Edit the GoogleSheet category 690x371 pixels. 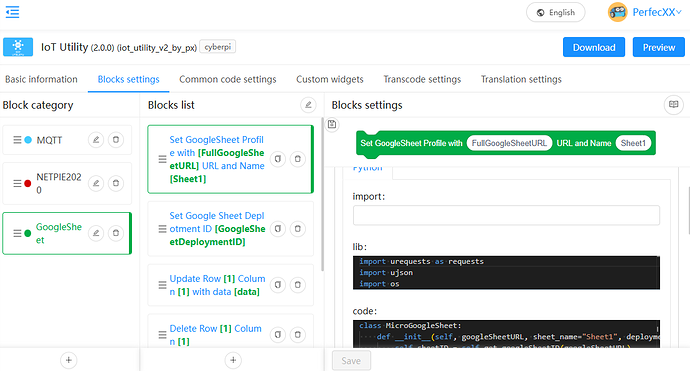(x=96, y=233)
